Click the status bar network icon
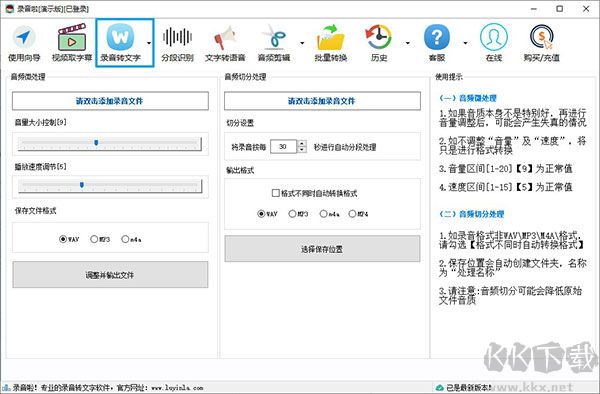Screen dimensions: 600x394 click(6, 387)
